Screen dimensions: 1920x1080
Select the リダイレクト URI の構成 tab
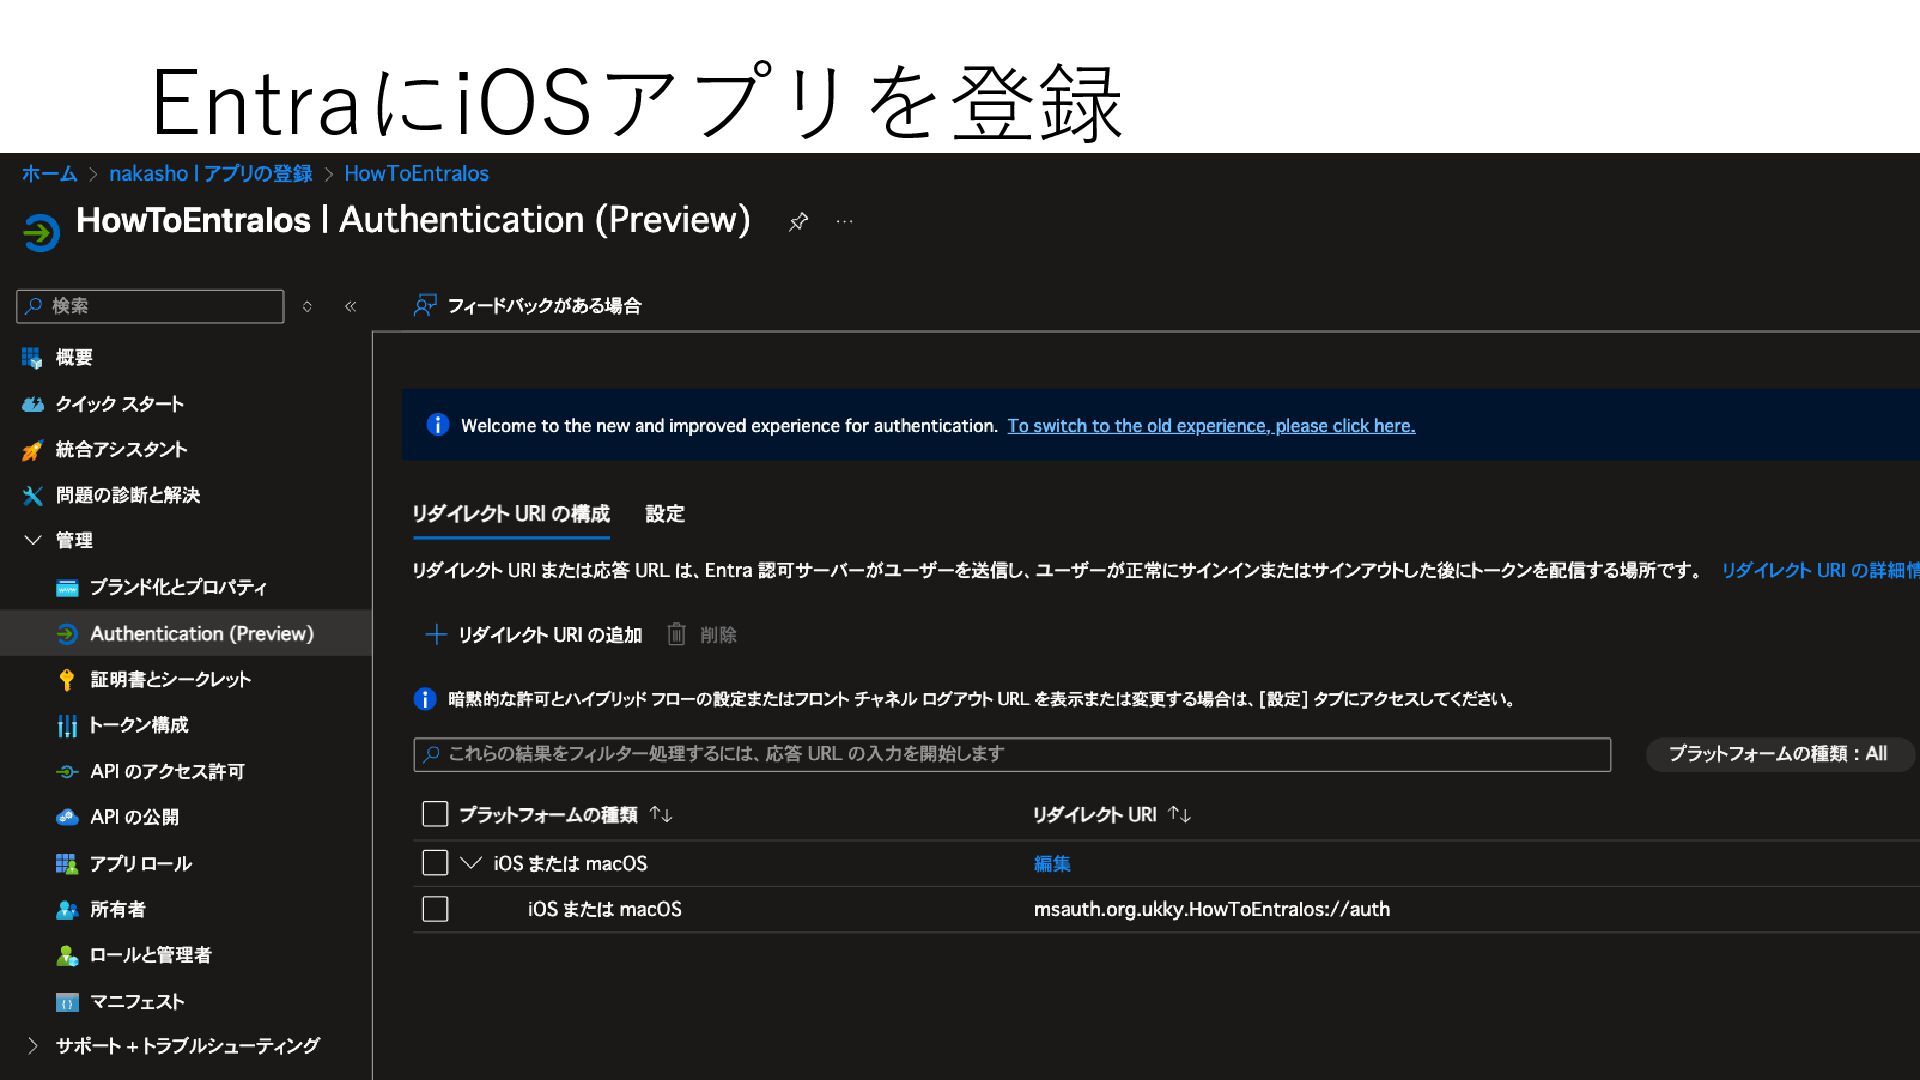[x=510, y=514]
